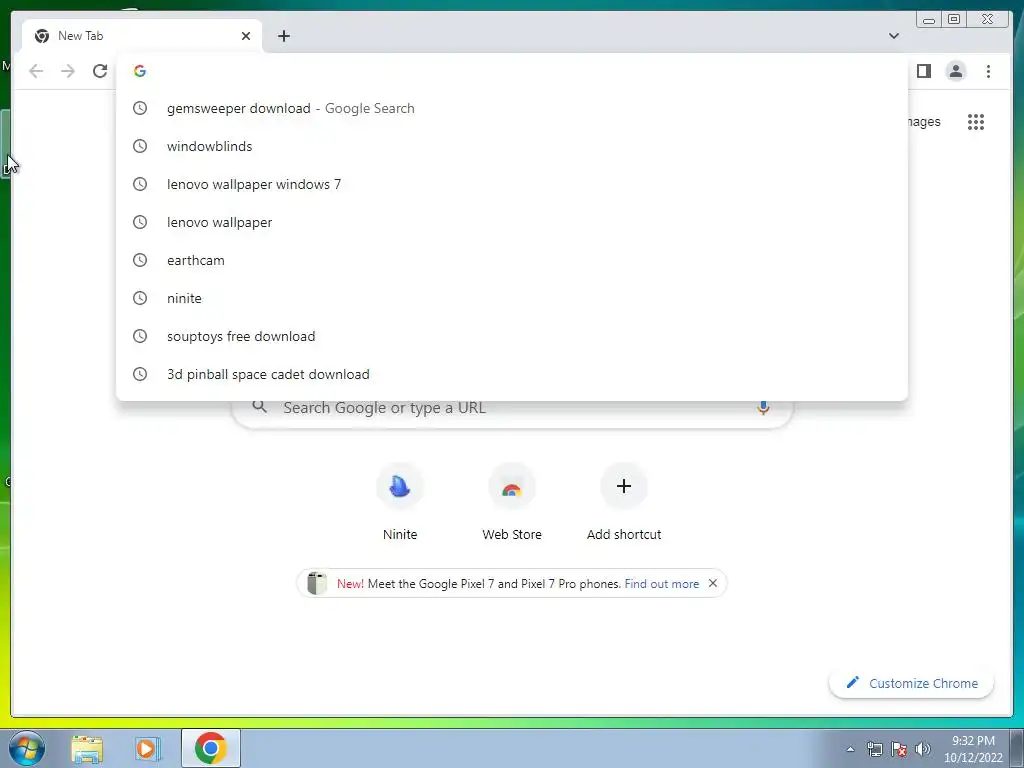
Task: Choose the earthcam suggestion
Action: click(x=512, y=260)
